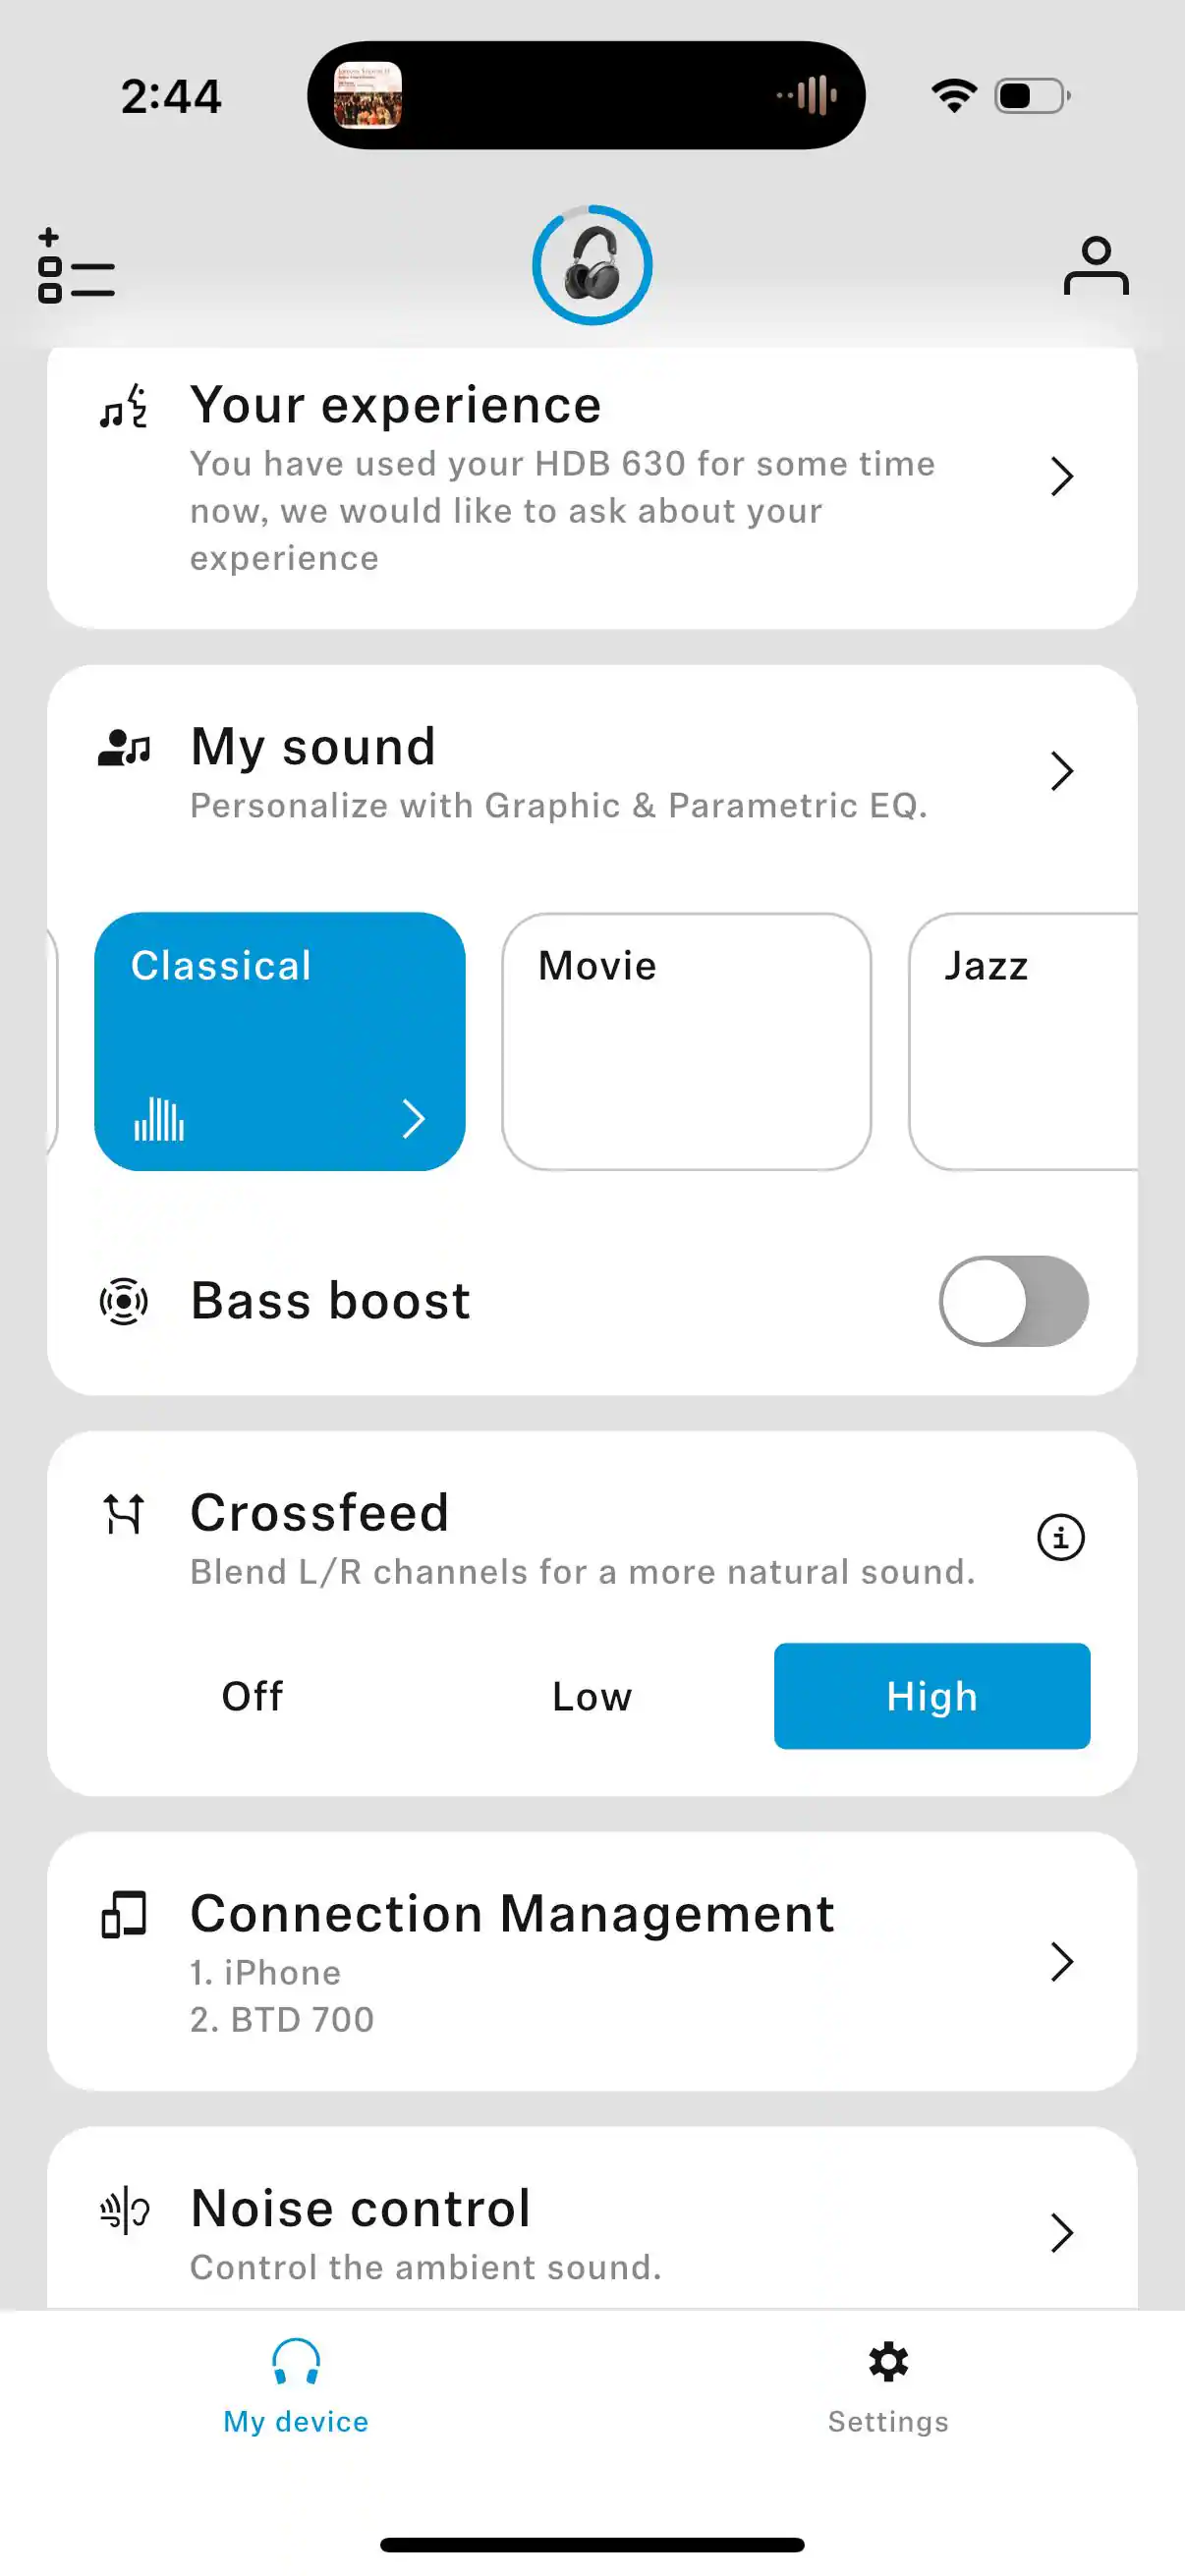Image resolution: width=1185 pixels, height=2576 pixels.
Task: Enable the Bass boost switch
Action: point(1013,1301)
